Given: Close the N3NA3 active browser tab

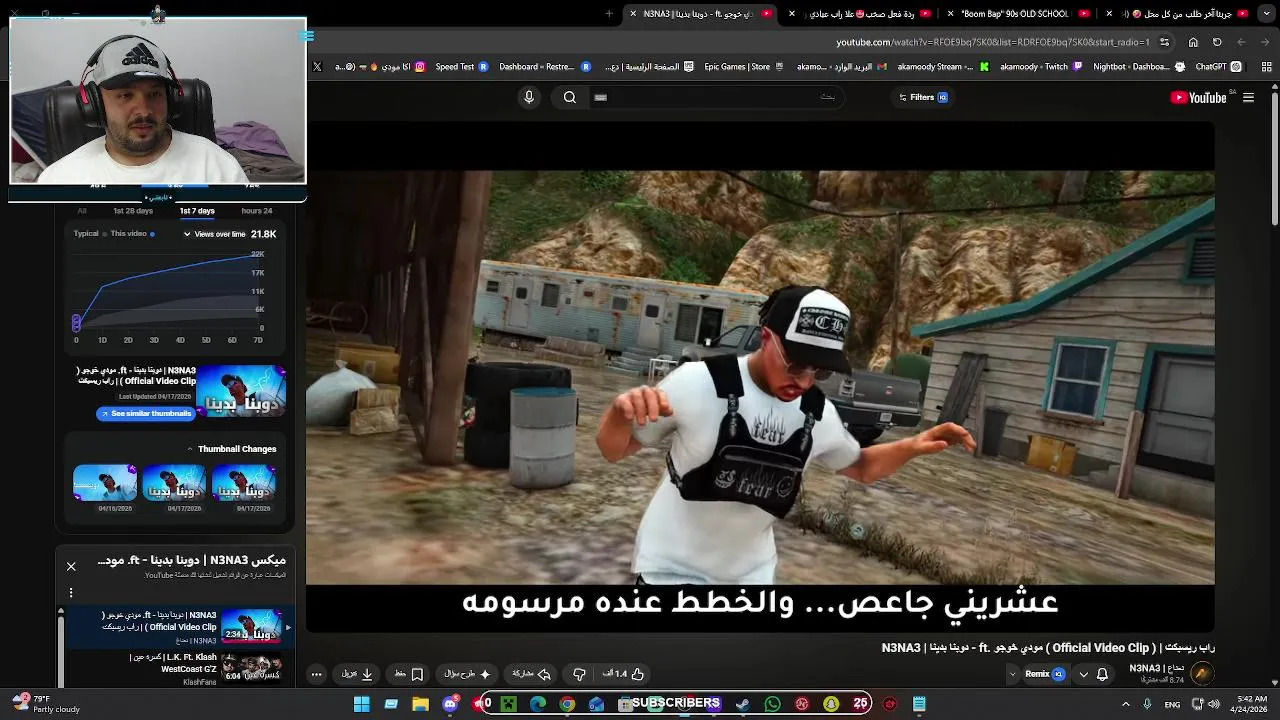Looking at the screenshot, I should (x=633, y=13).
